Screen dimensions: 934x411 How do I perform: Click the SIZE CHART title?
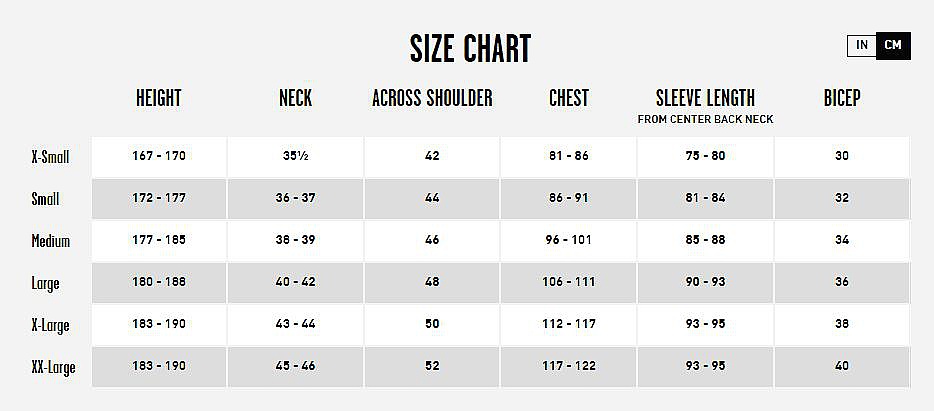[x=470, y=48]
